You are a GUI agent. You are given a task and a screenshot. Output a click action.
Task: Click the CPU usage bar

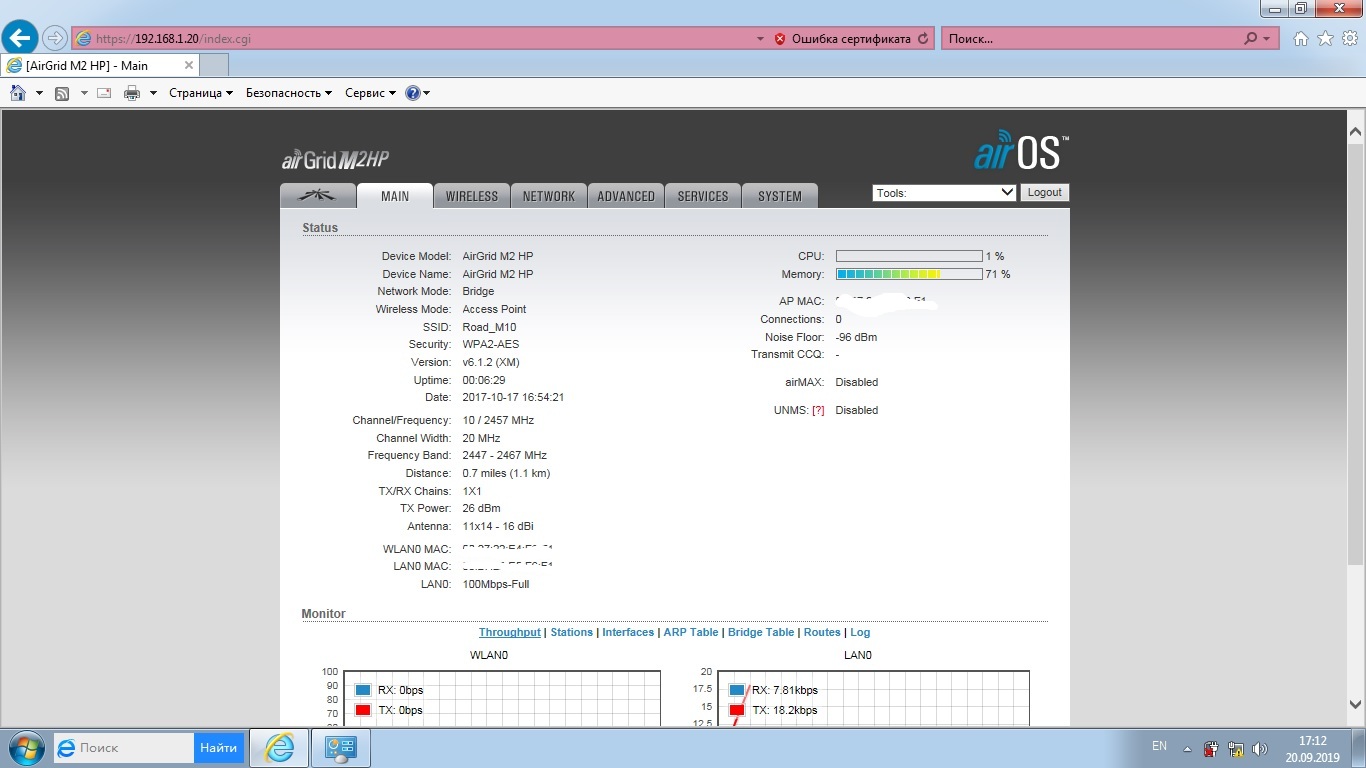tap(909, 256)
